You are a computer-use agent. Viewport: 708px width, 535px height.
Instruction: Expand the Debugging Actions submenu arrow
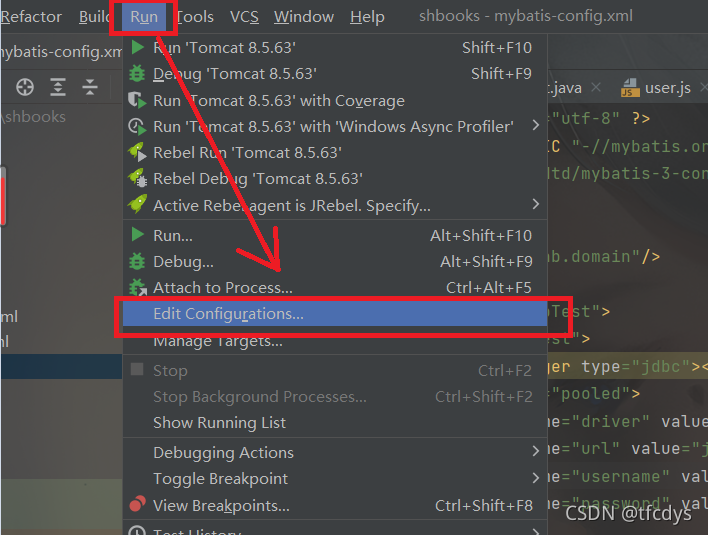click(x=536, y=451)
